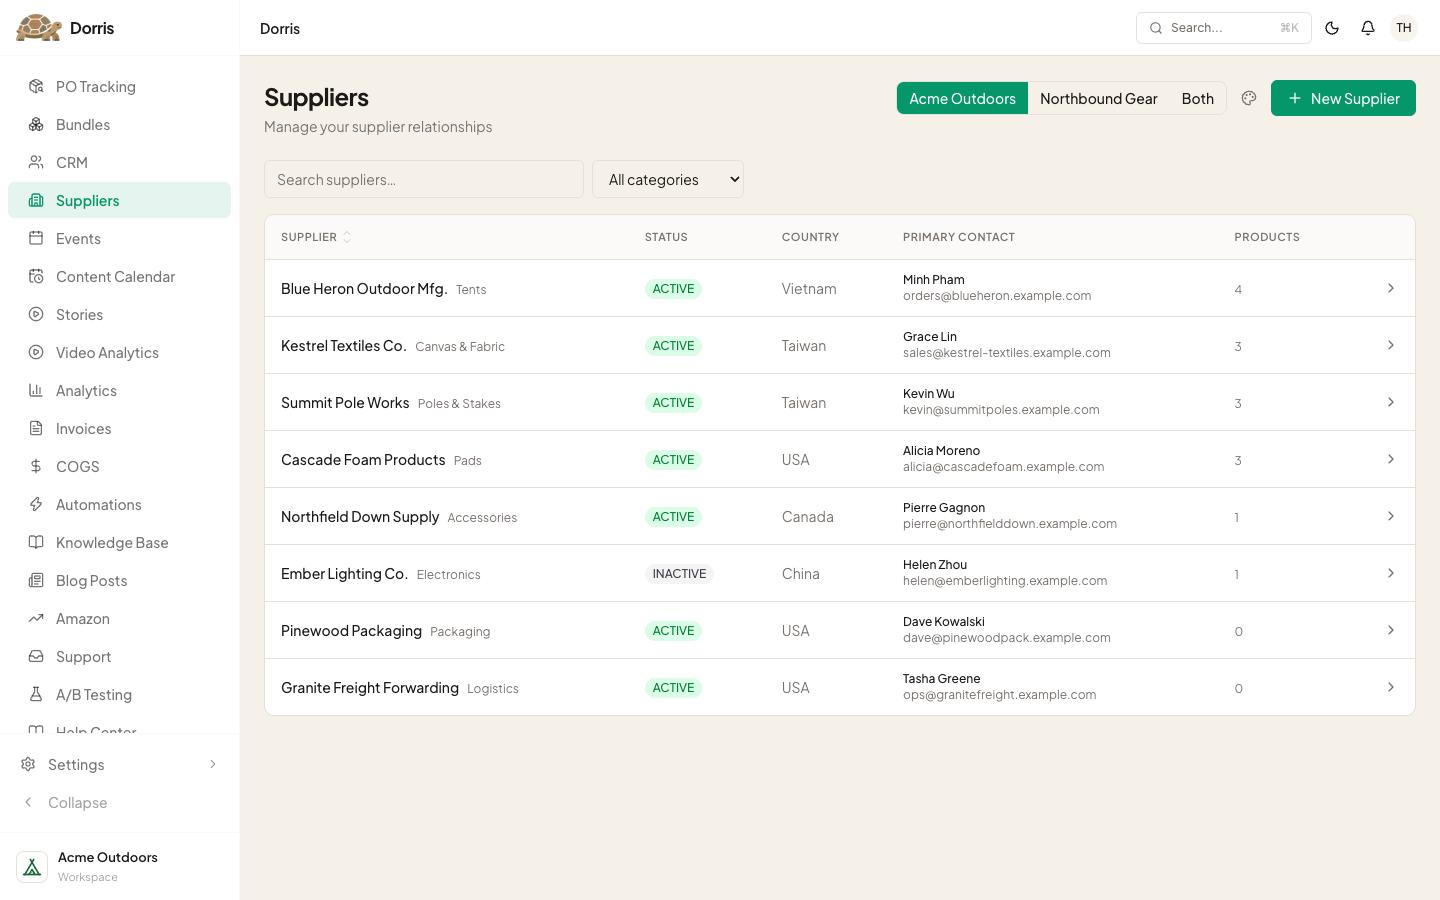Viewport: 1440px width, 900px height.
Task: Click the Dorris turtle logo
Action: click(x=39, y=28)
